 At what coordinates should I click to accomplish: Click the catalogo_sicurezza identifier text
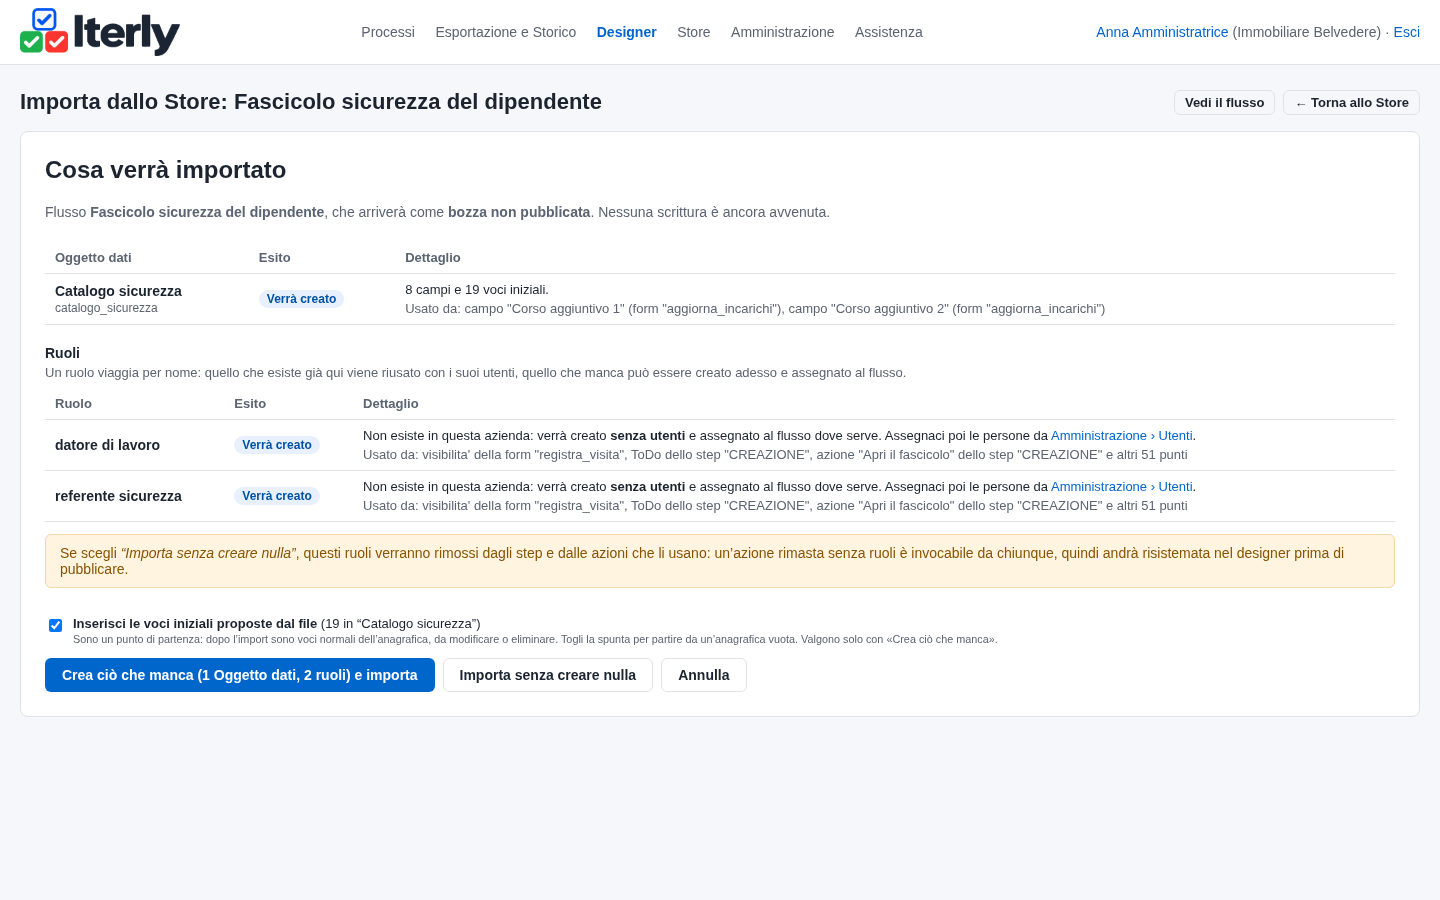click(x=106, y=308)
